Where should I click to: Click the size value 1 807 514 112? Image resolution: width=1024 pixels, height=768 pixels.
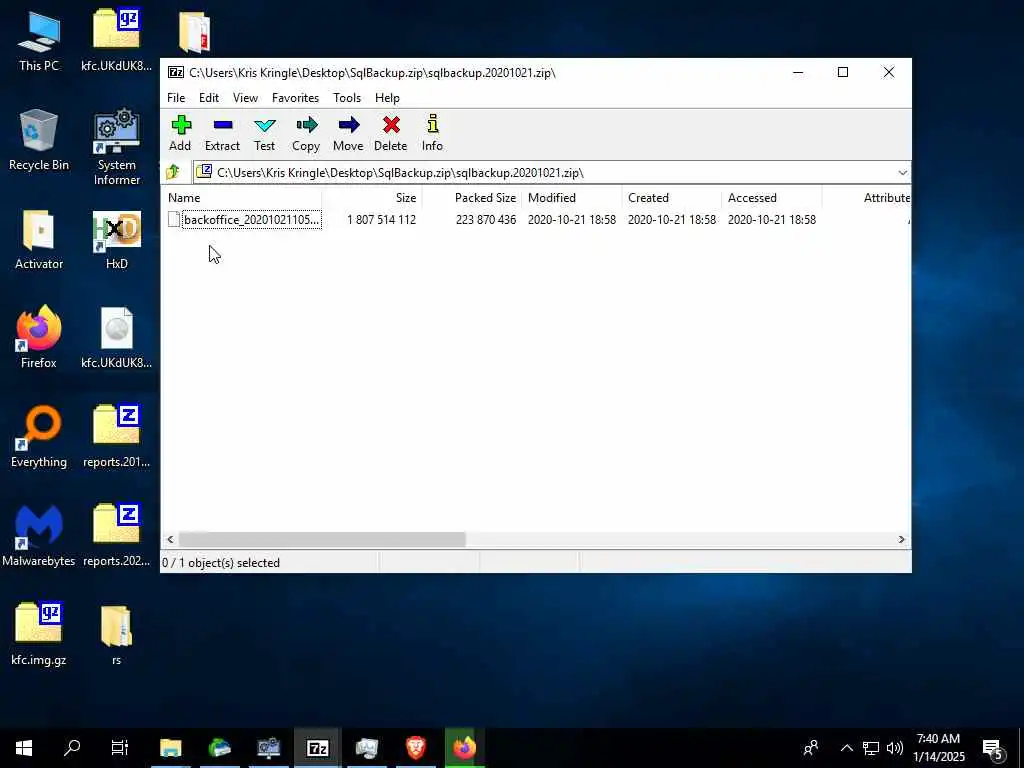click(x=381, y=220)
